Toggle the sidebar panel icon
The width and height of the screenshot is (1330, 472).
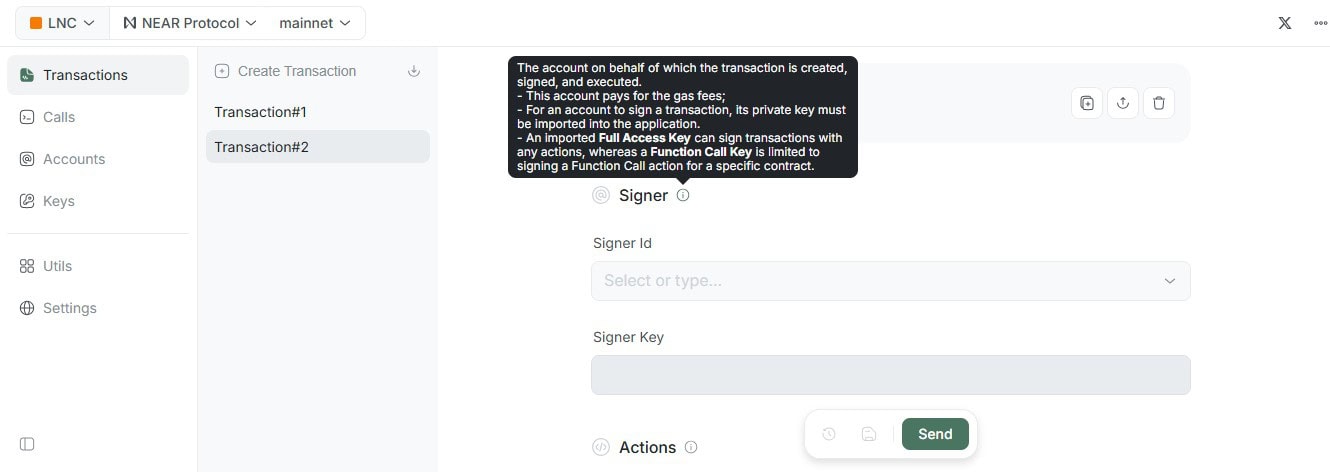click(27, 443)
